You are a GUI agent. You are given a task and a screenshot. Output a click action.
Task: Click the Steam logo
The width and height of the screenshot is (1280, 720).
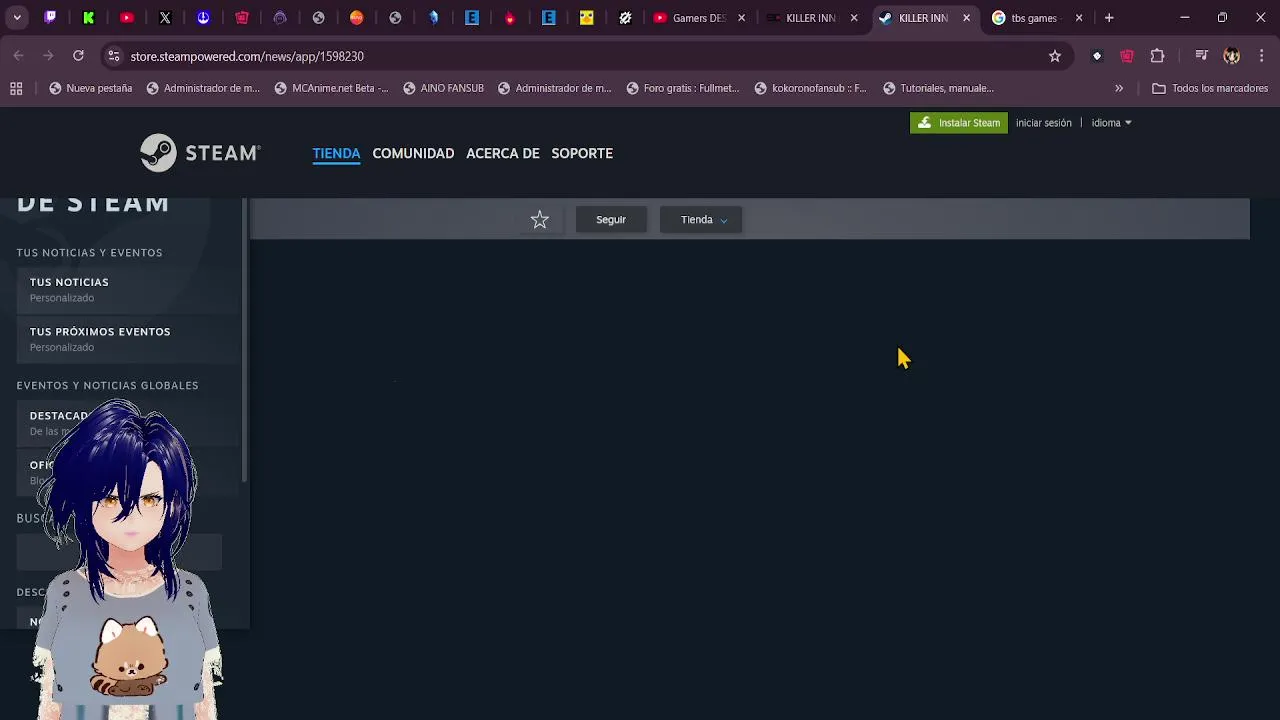pyautogui.click(x=200, y=153)
